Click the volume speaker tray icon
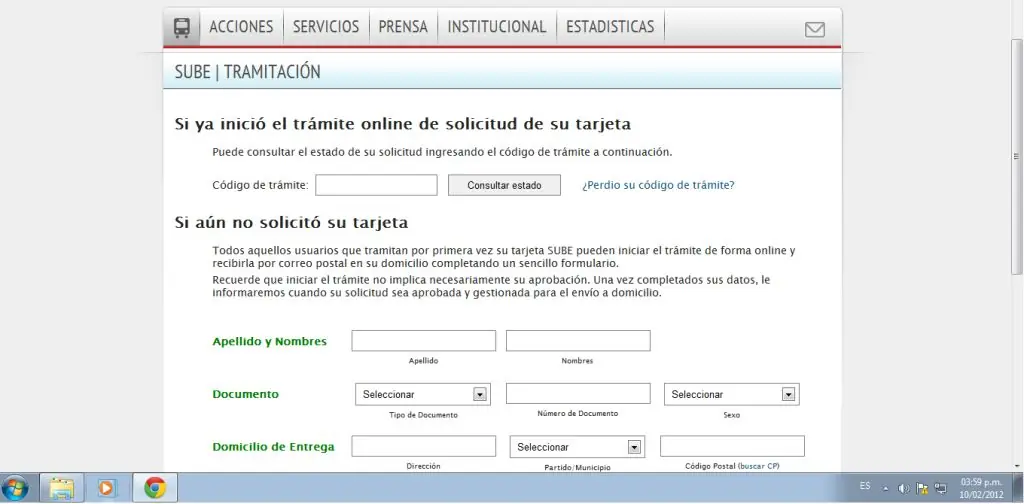The width and height of the screenshot is (1024, 504). pyautogui.click(x=904, y=488)
